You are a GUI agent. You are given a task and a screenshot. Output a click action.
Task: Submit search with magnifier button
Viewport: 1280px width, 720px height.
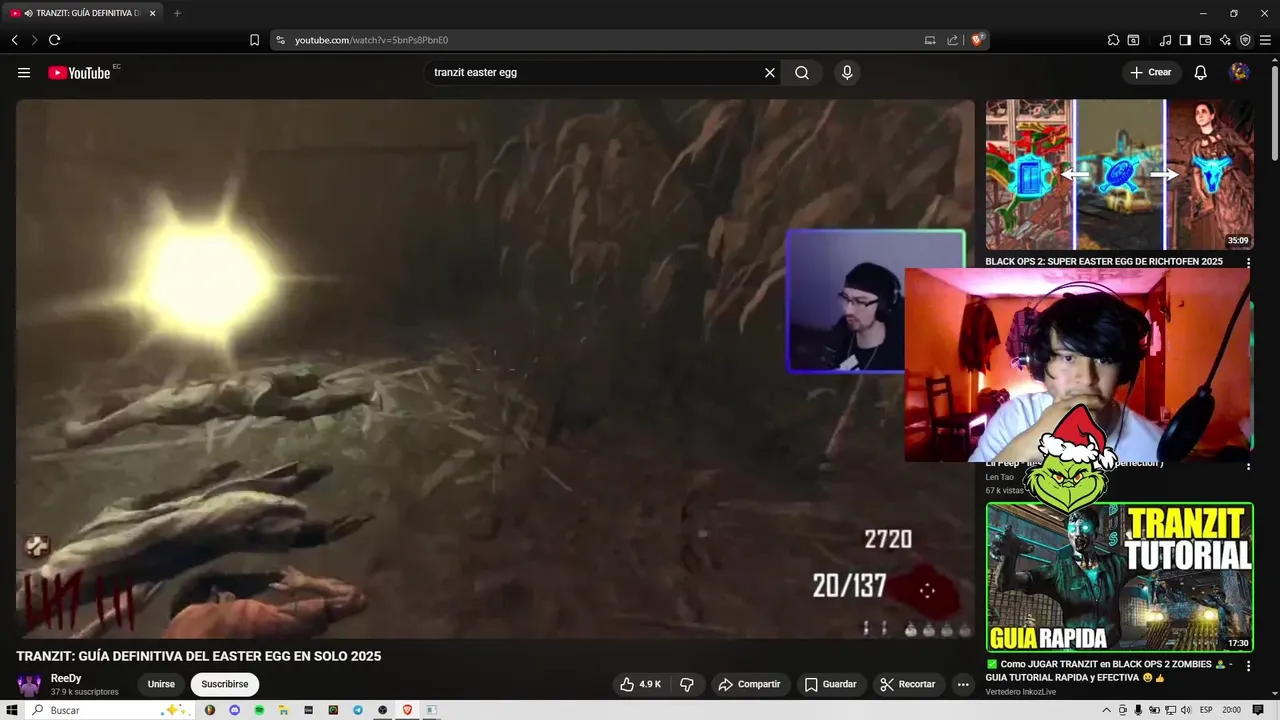click(x=802, y=73)
